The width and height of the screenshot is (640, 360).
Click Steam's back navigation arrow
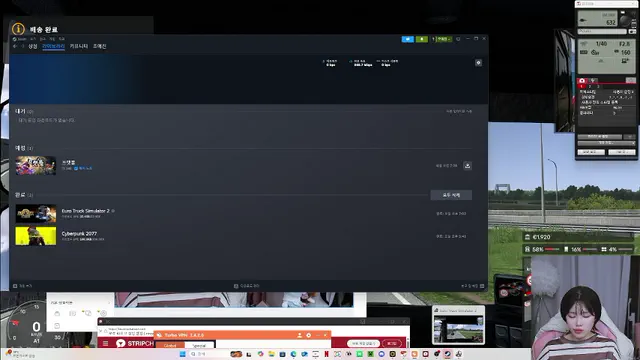point(15,47)
